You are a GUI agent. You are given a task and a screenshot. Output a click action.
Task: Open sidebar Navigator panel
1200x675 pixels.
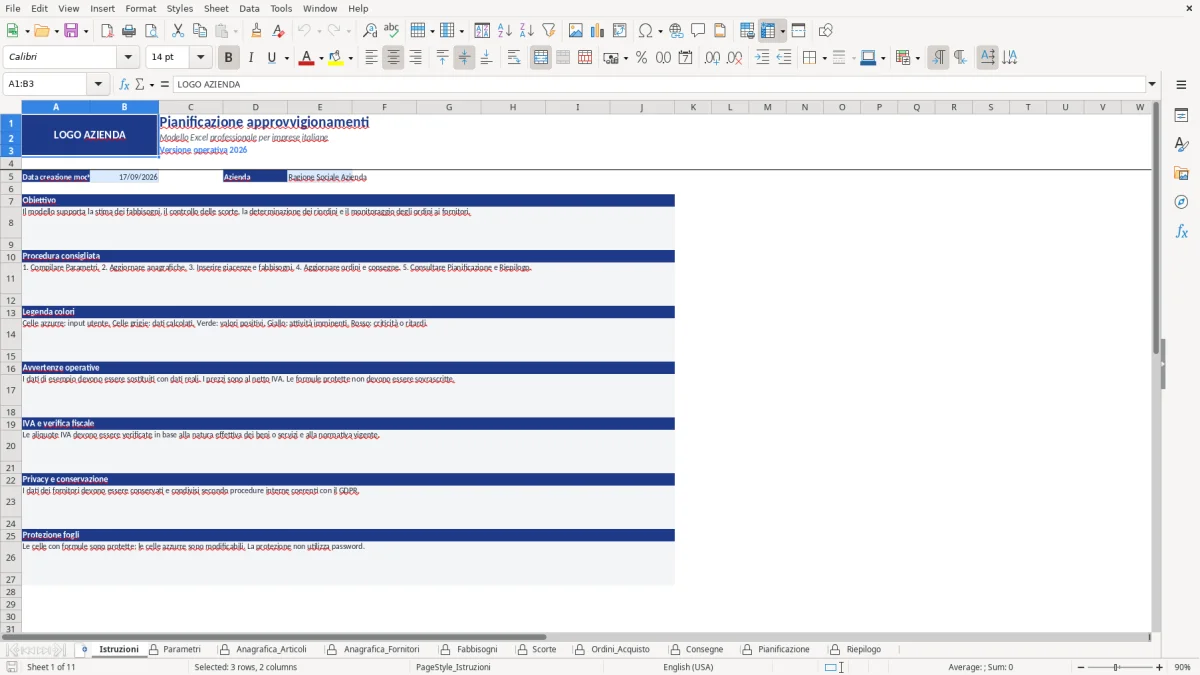tap(1181, 203)
